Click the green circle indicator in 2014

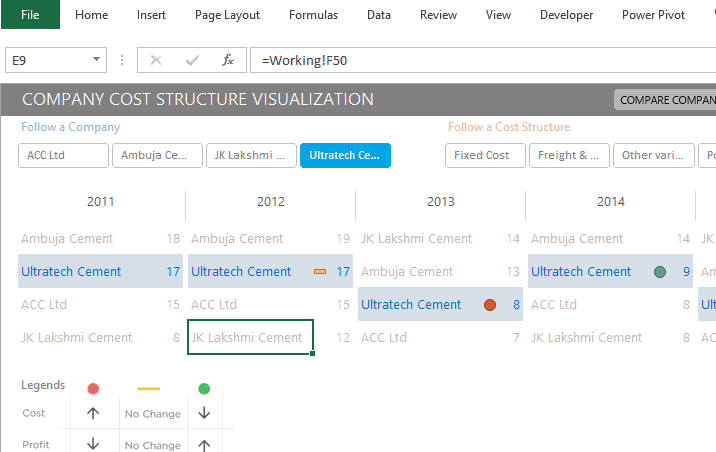(x=660, y=272)
